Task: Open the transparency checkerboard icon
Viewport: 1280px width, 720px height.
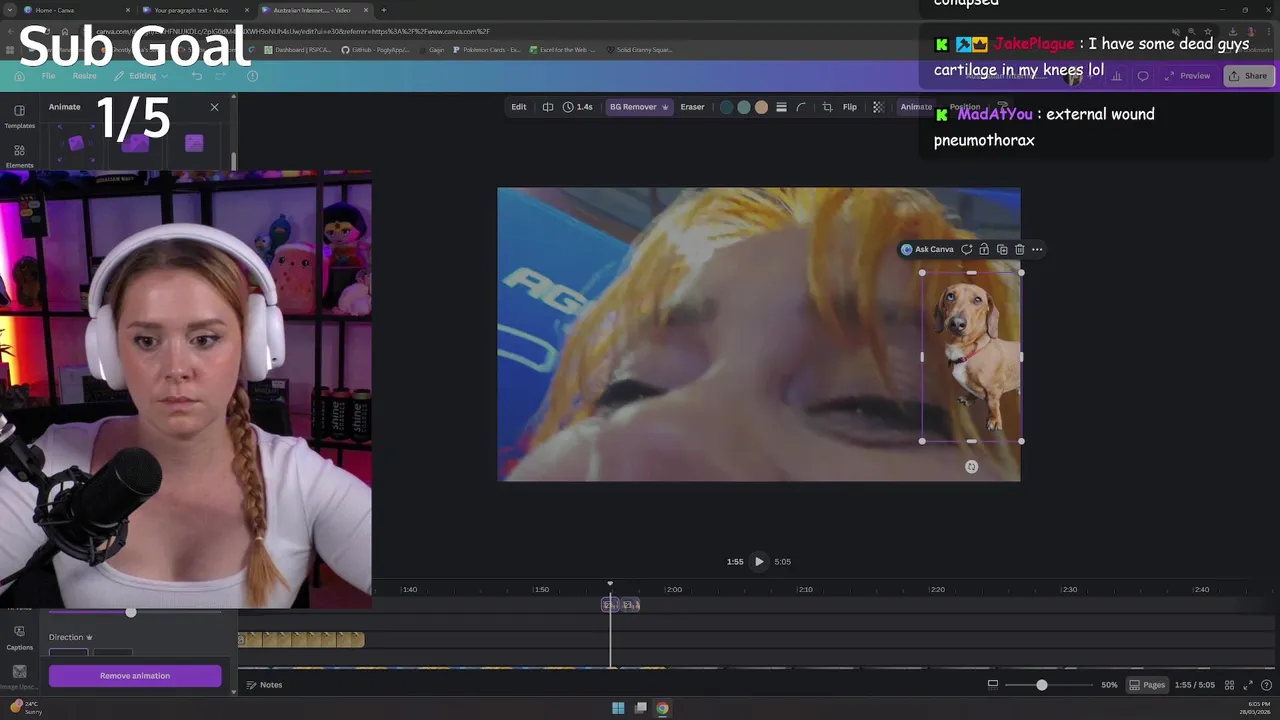Action: 878,107
